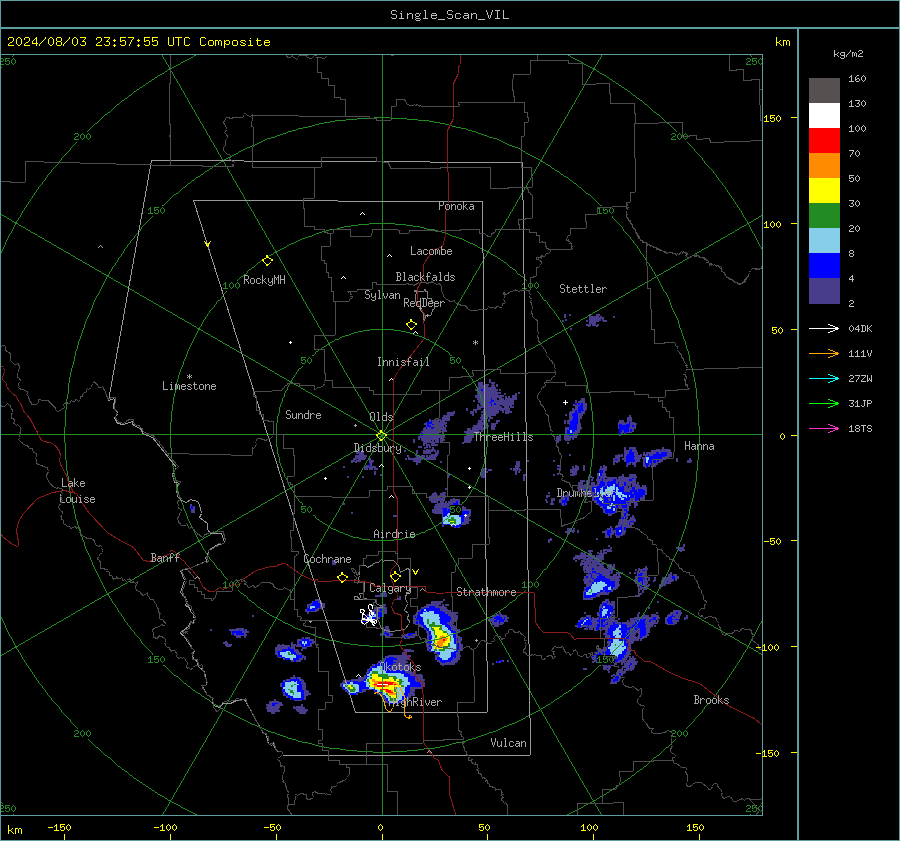
Task: Click the storm cell east of Calgary
Action: coord(440,634)
